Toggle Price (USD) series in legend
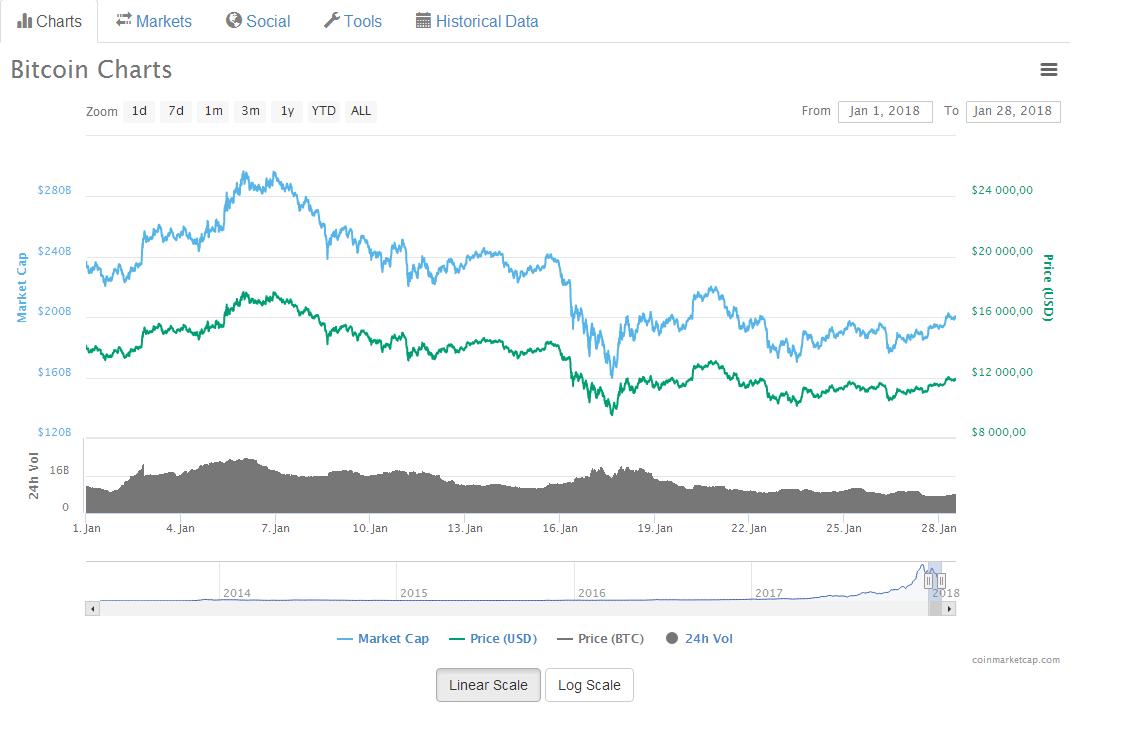Image resolution: width=1130 pixels, height=735 pixels. click(x=493, y=638)
